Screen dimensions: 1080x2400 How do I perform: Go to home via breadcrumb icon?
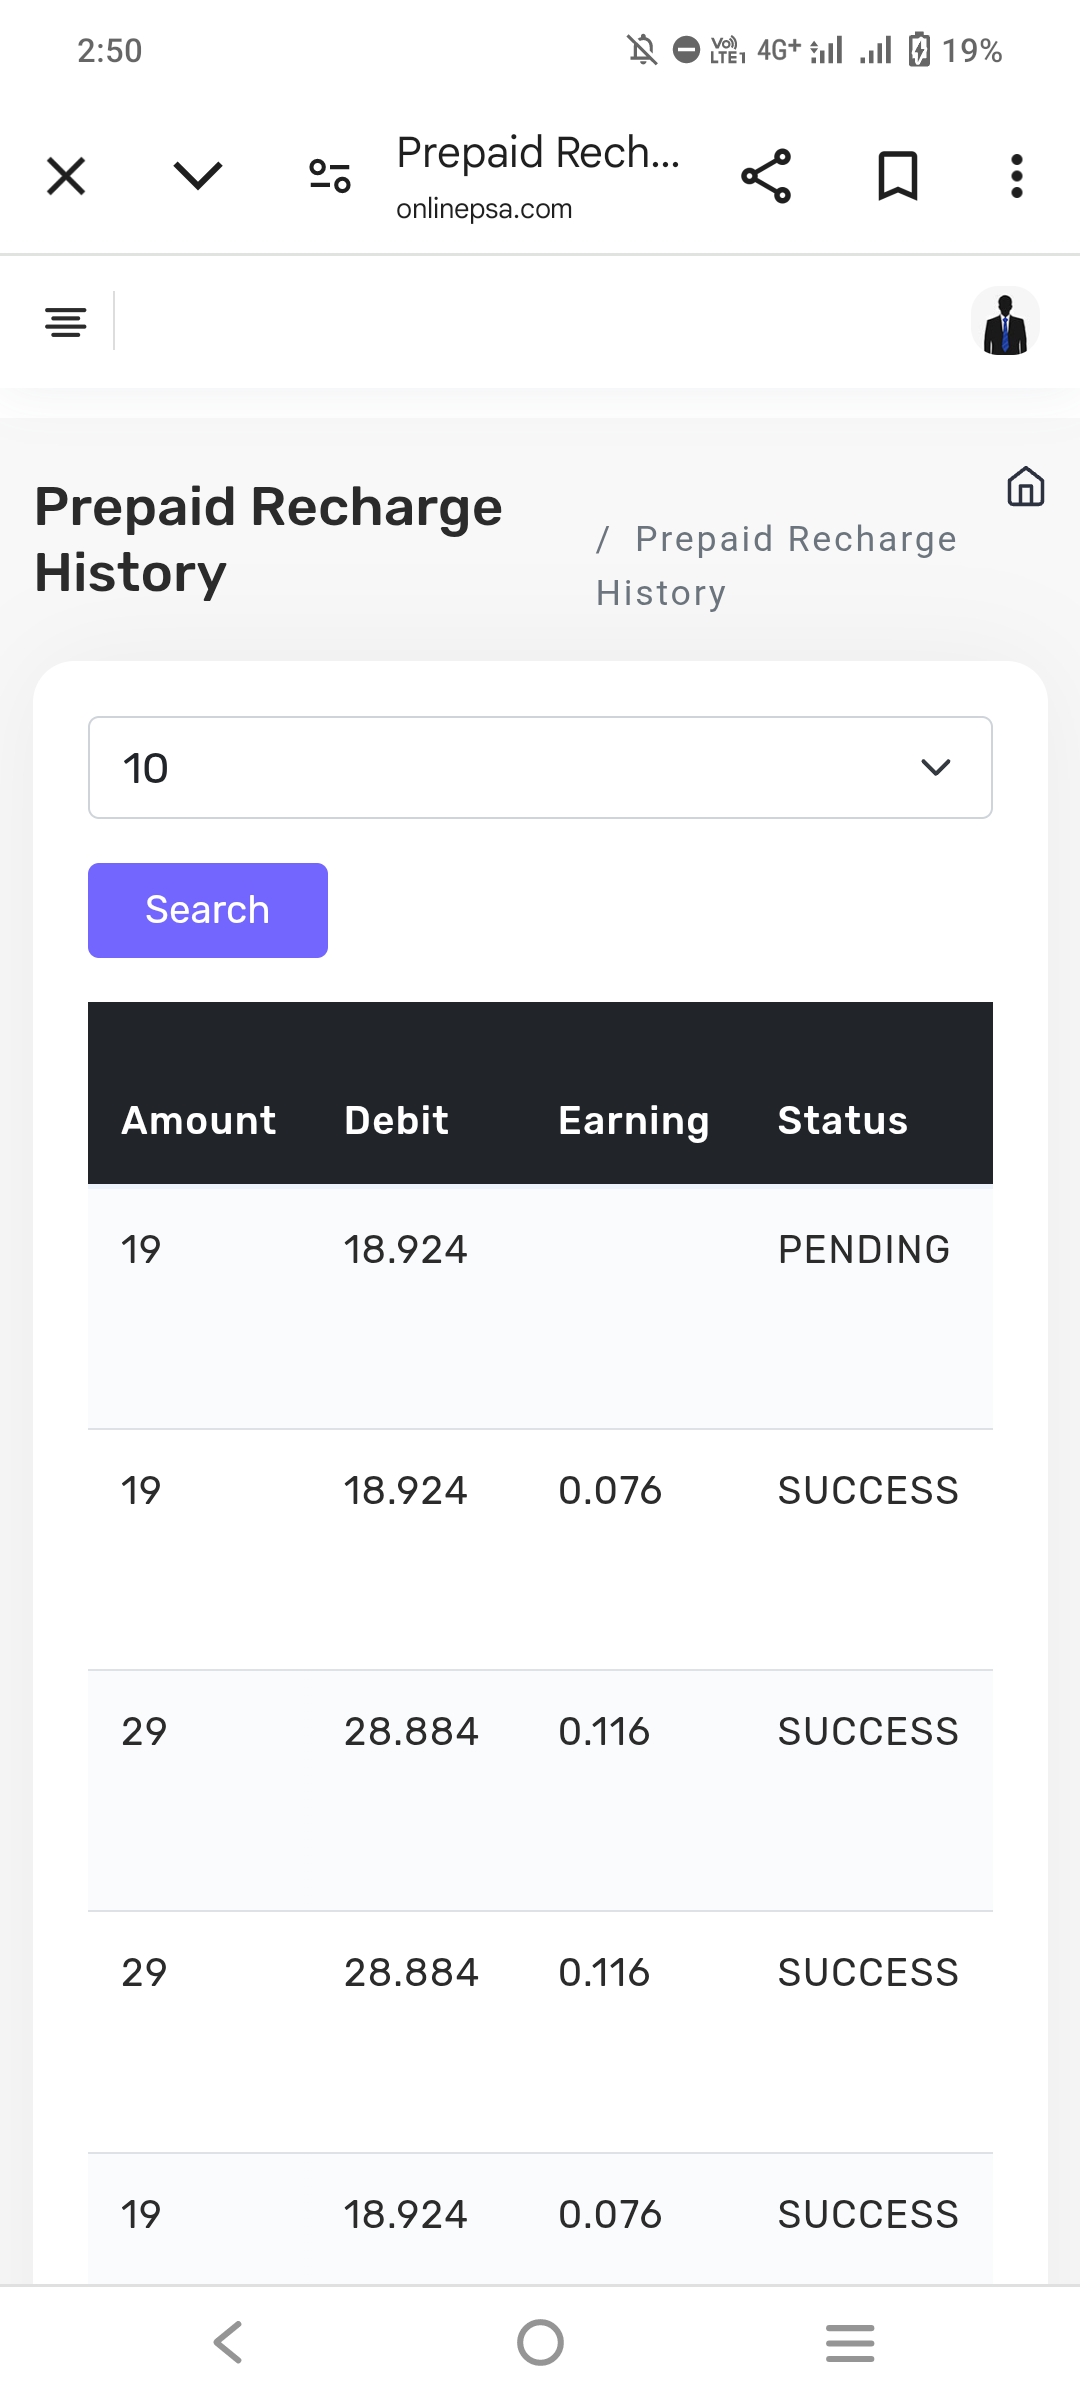[1025, 487]
